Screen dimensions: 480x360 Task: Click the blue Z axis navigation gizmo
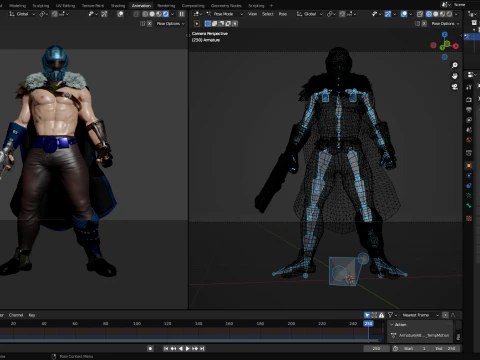pyautogui.click(x=444, y=34)
